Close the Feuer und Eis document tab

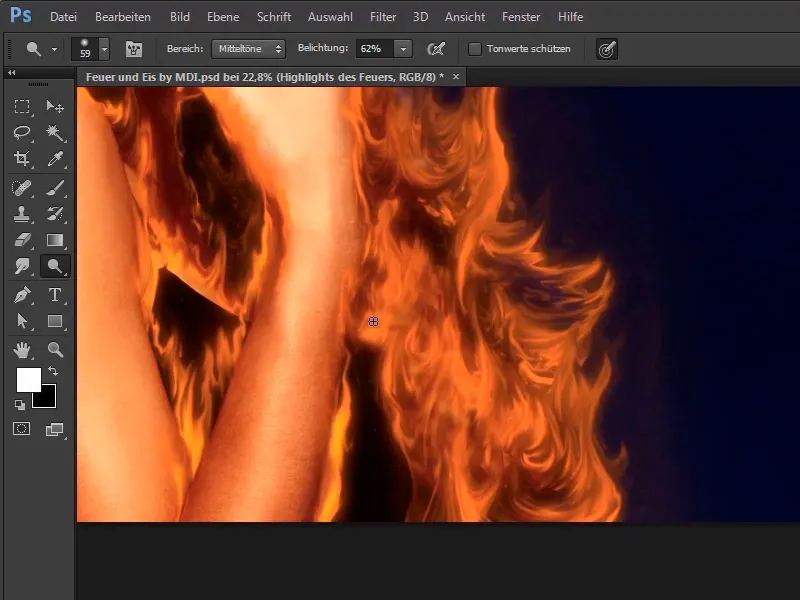click(456, 77)
